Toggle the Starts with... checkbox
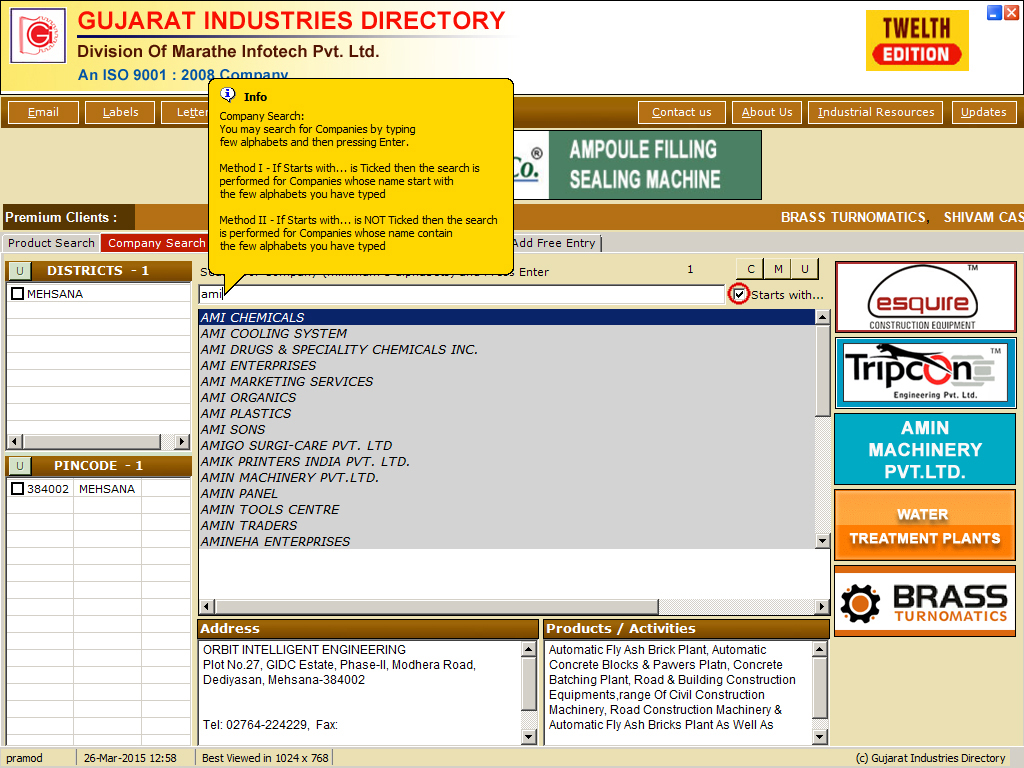This screenshot has width=1024, height=768. tap(739, 295)
